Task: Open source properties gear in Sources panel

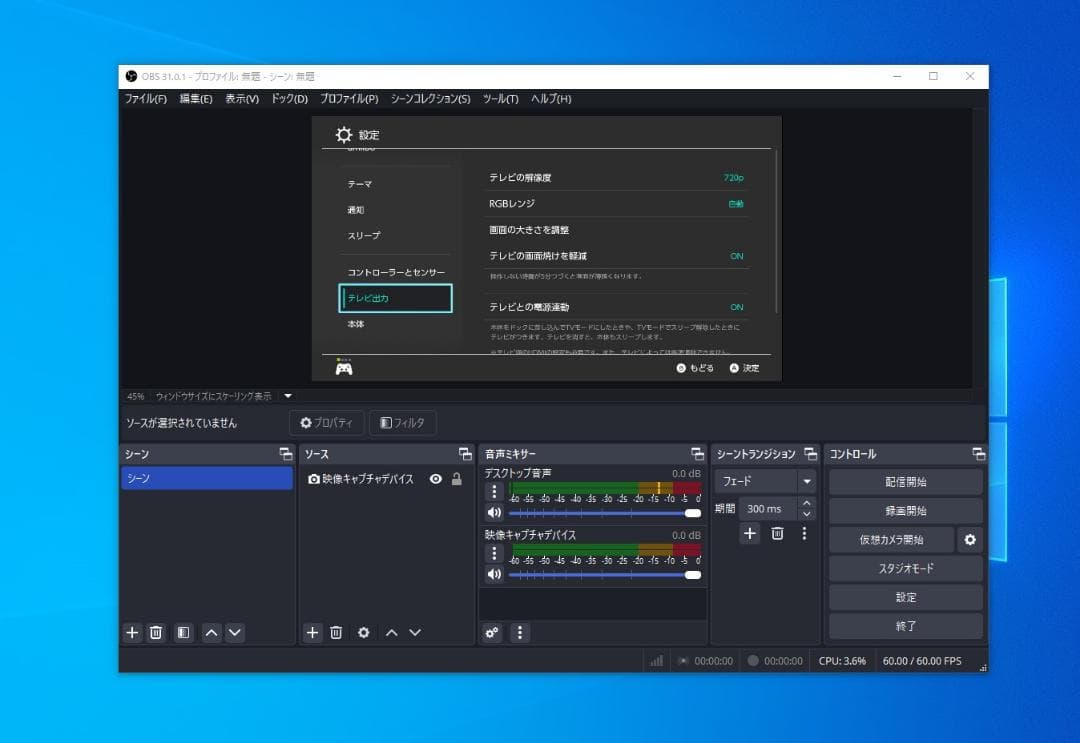Action: [x=363, y=632]
